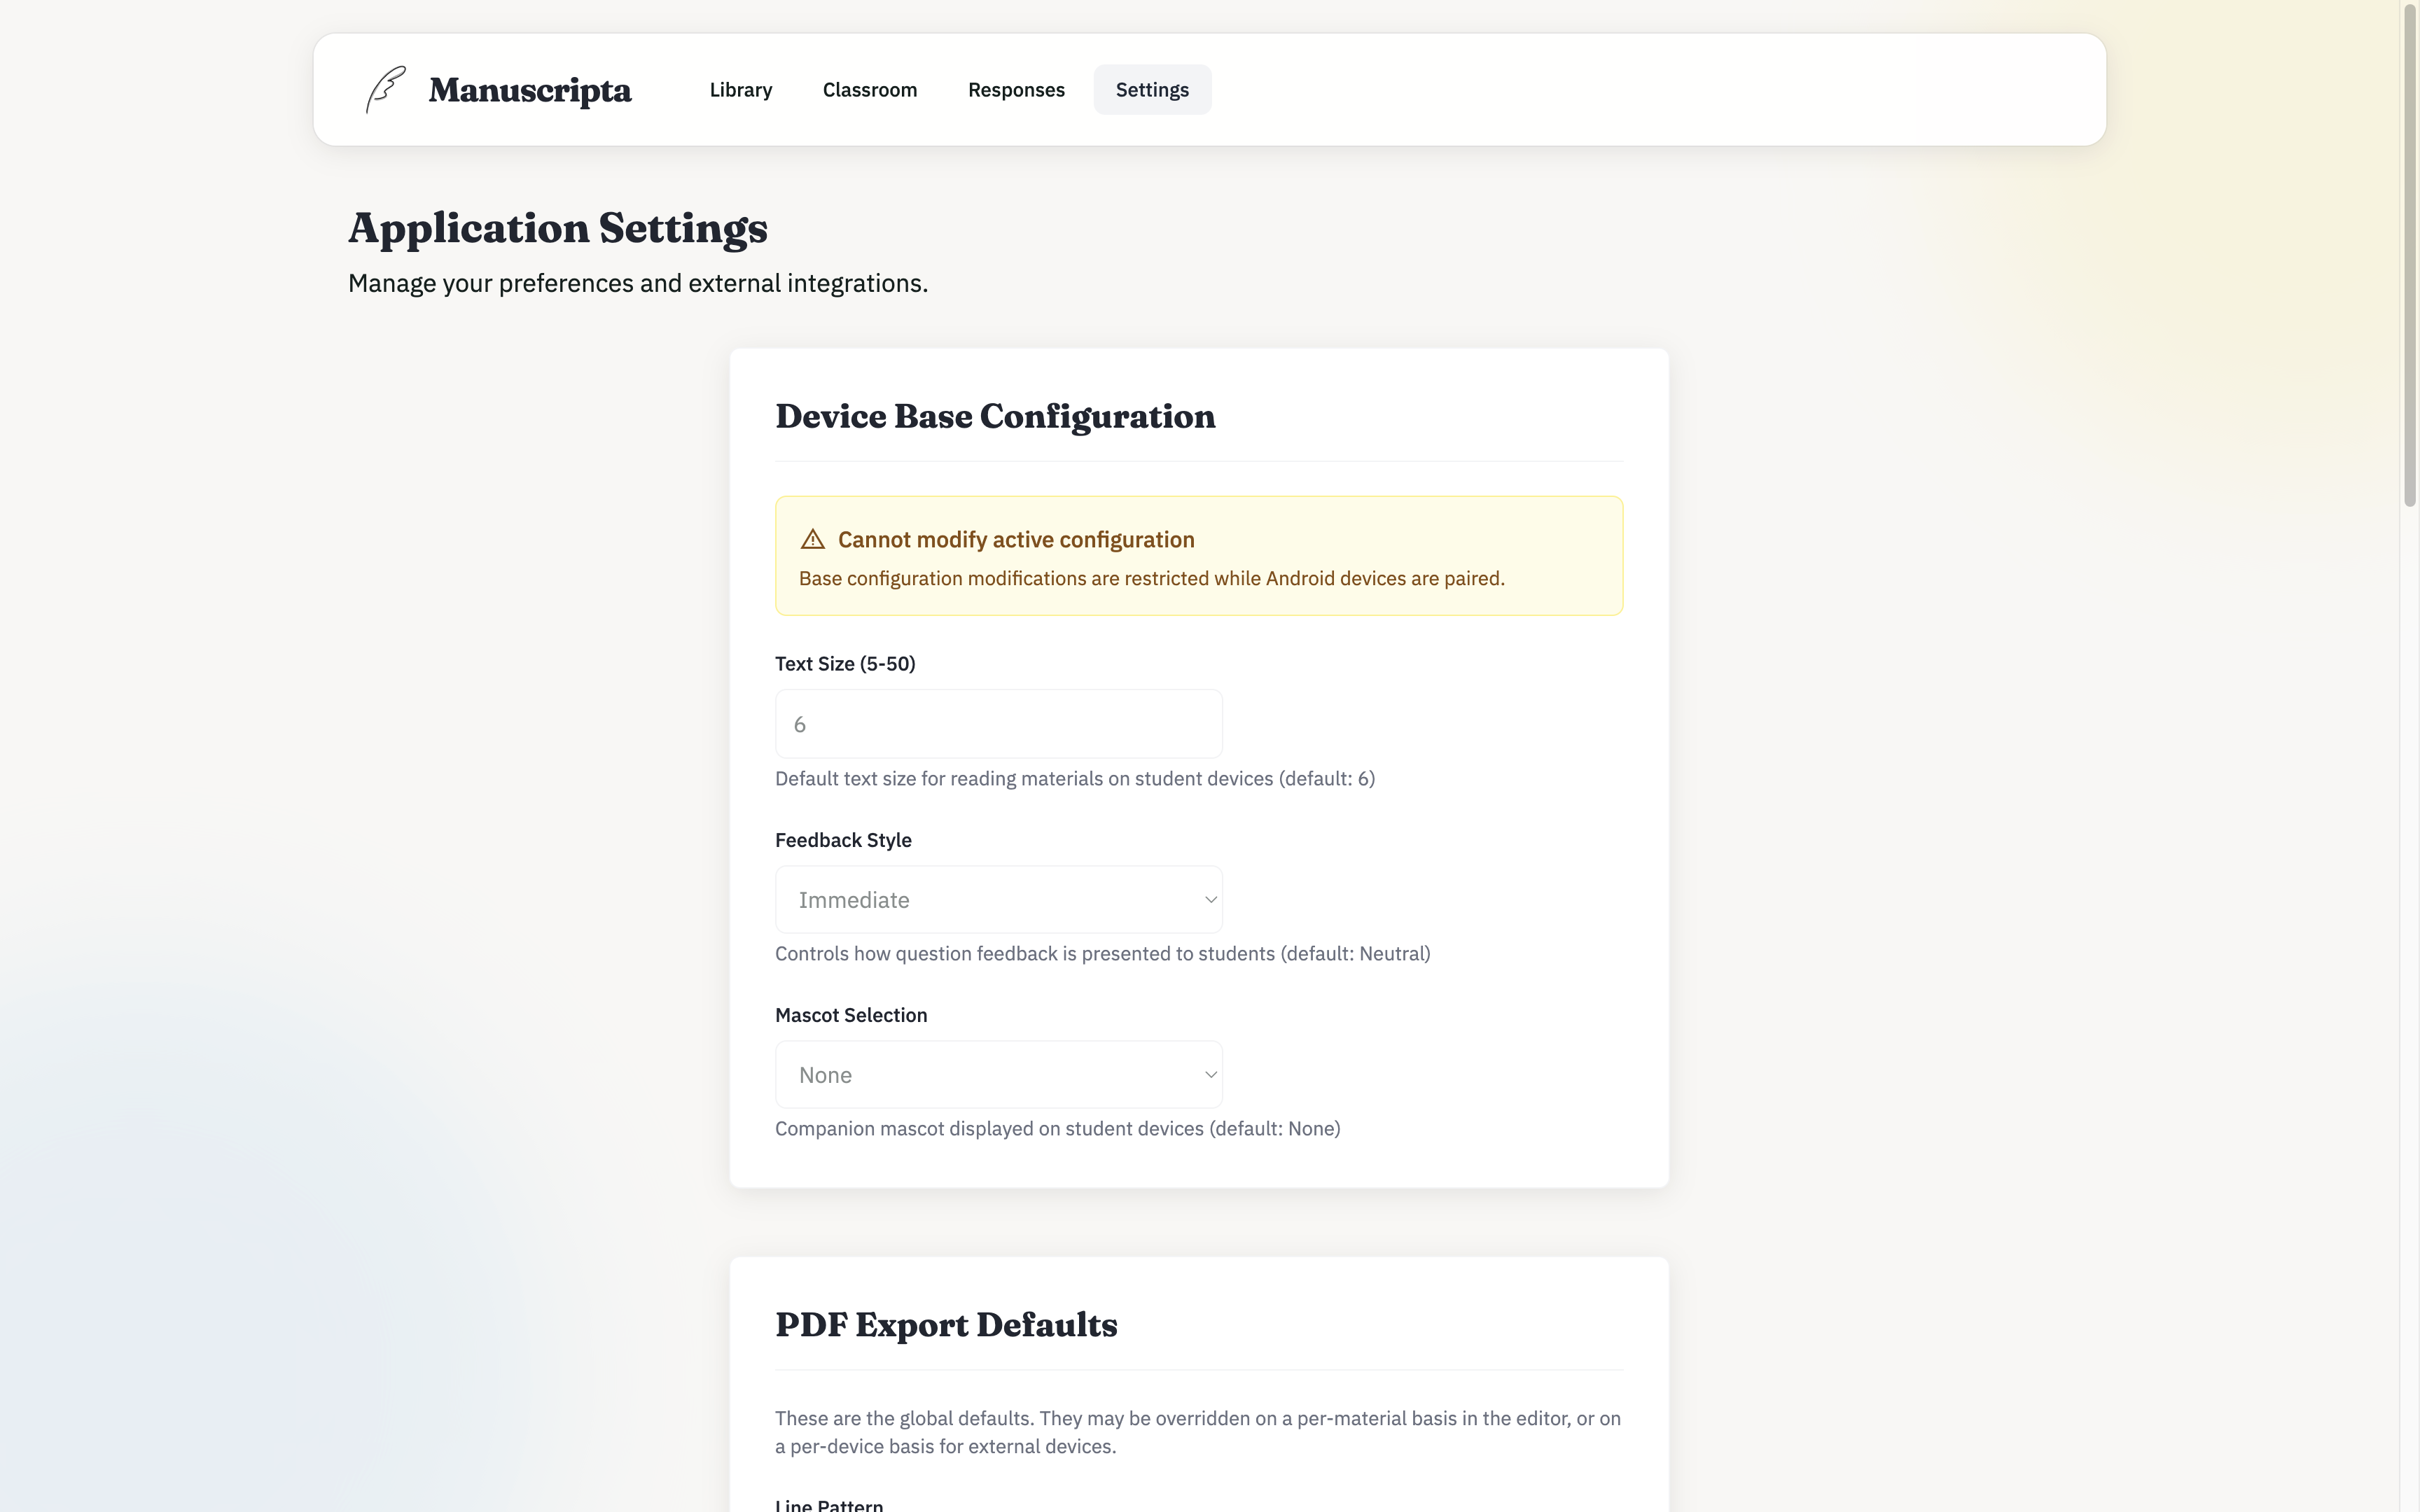The width and height of the screenshot is (2420, 1512).
Task: Click the 'Device Base Configuration' heading
Action: click(995, 417)
